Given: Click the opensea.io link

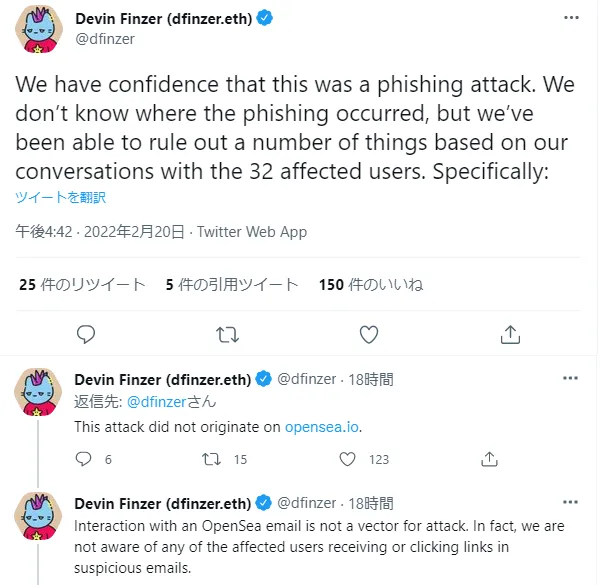Looking at the screenshot, I should (x=322, y=427).
